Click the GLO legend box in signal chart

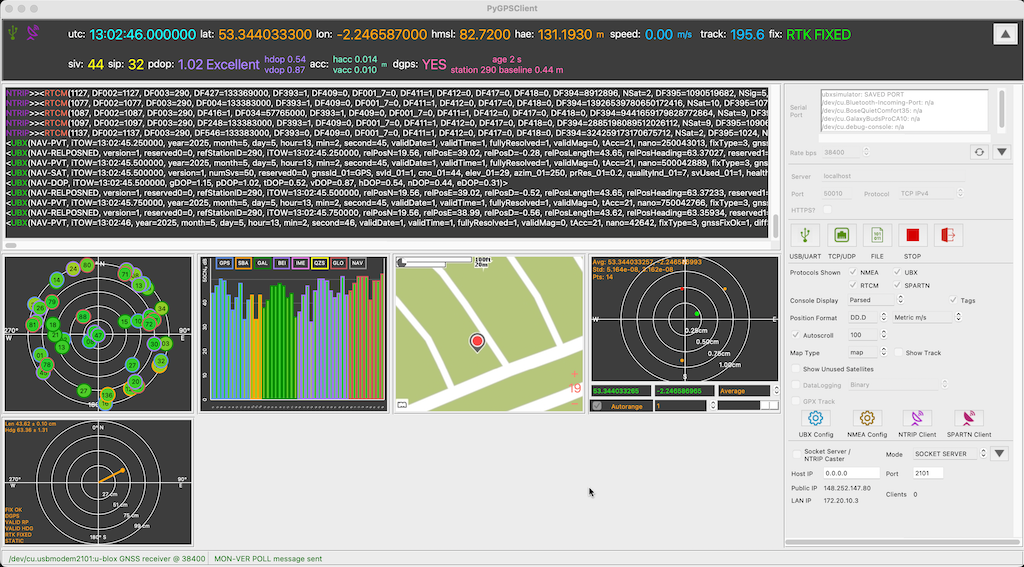tap(338, 263)
